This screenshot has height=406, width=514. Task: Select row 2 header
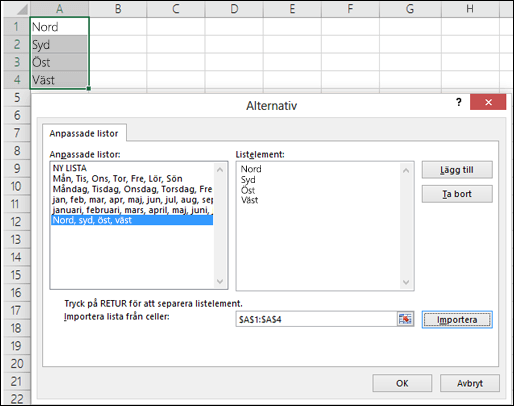coord(16,44)
